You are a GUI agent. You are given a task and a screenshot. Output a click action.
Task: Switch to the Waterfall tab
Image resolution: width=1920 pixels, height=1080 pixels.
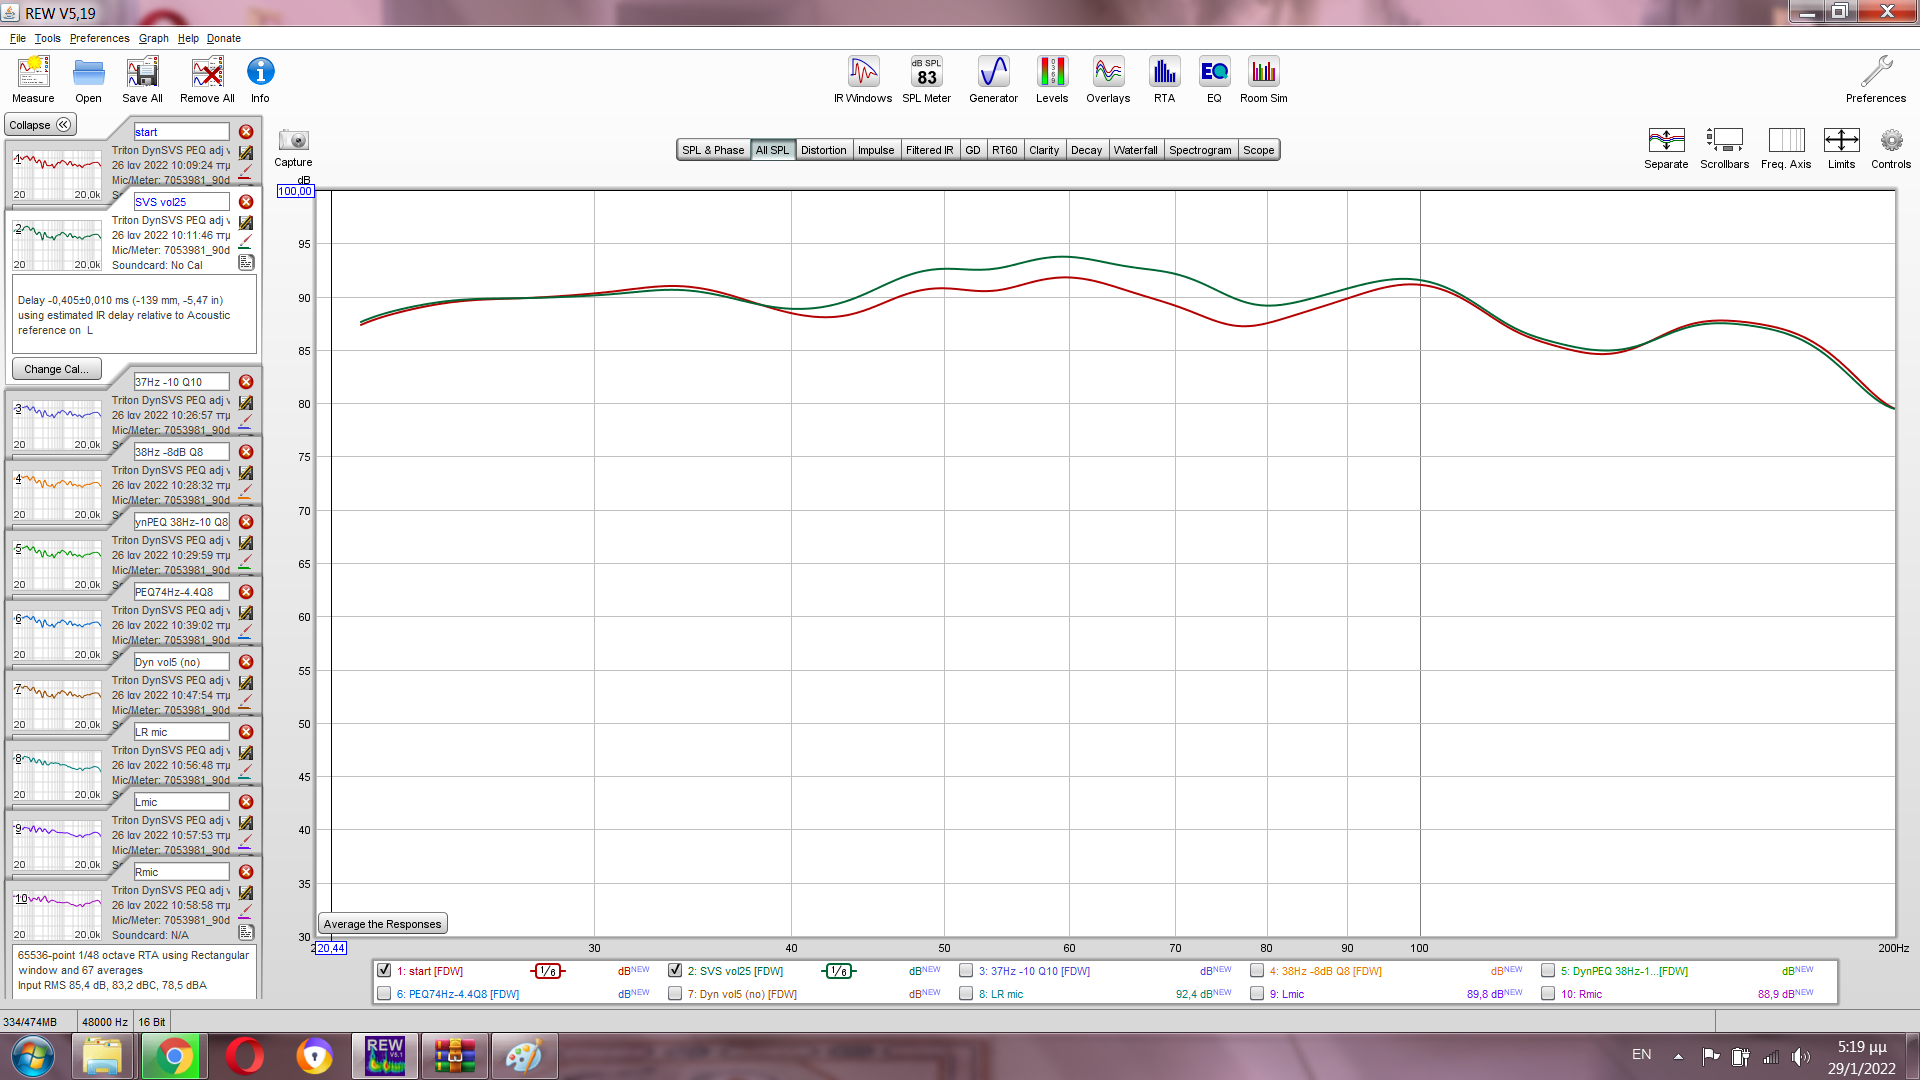1135,150
